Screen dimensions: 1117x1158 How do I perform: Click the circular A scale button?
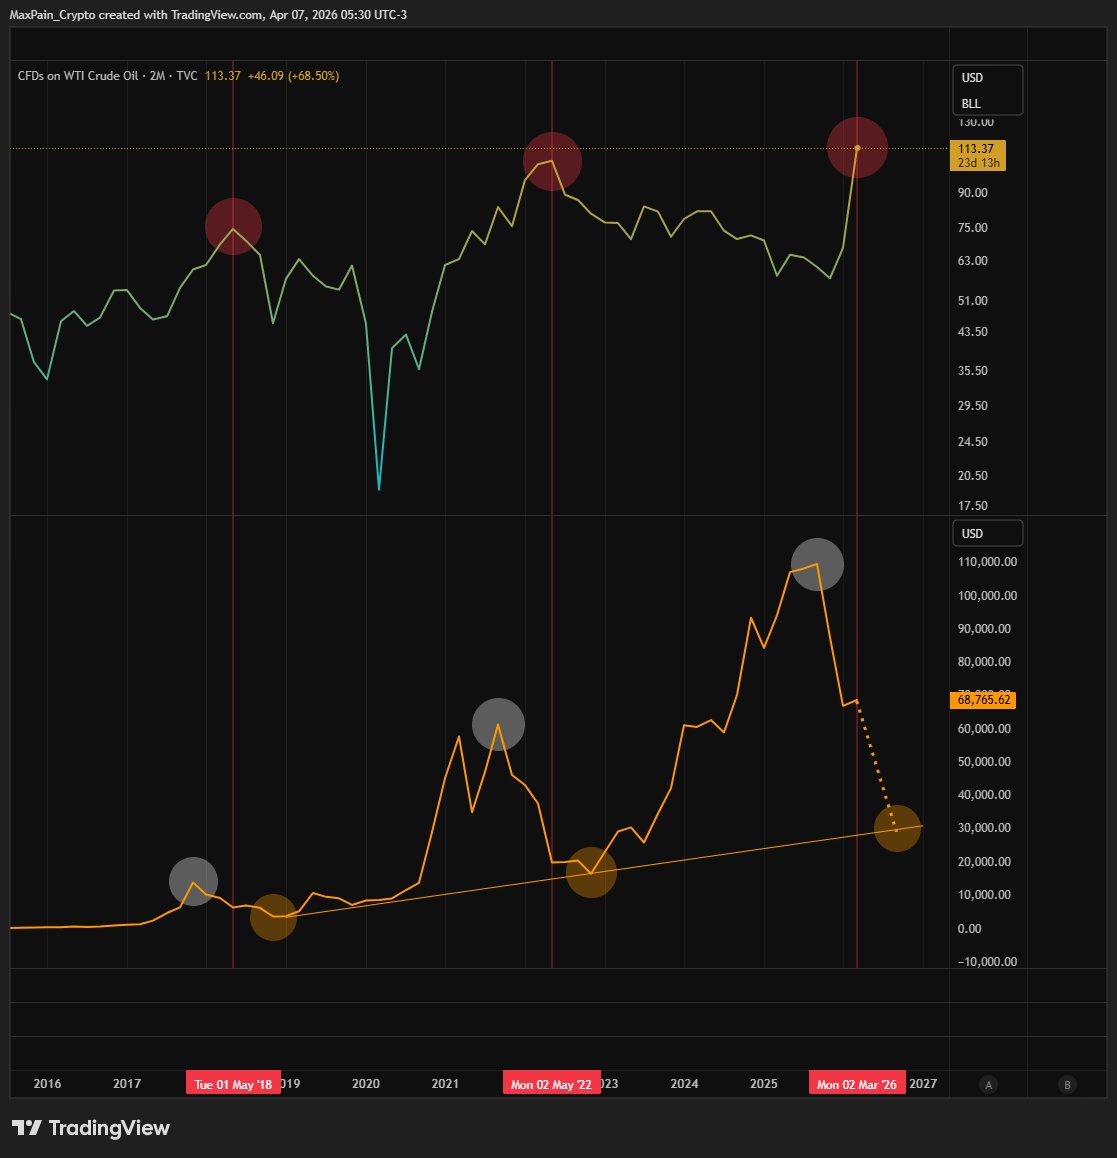[x=988, y=1084]
